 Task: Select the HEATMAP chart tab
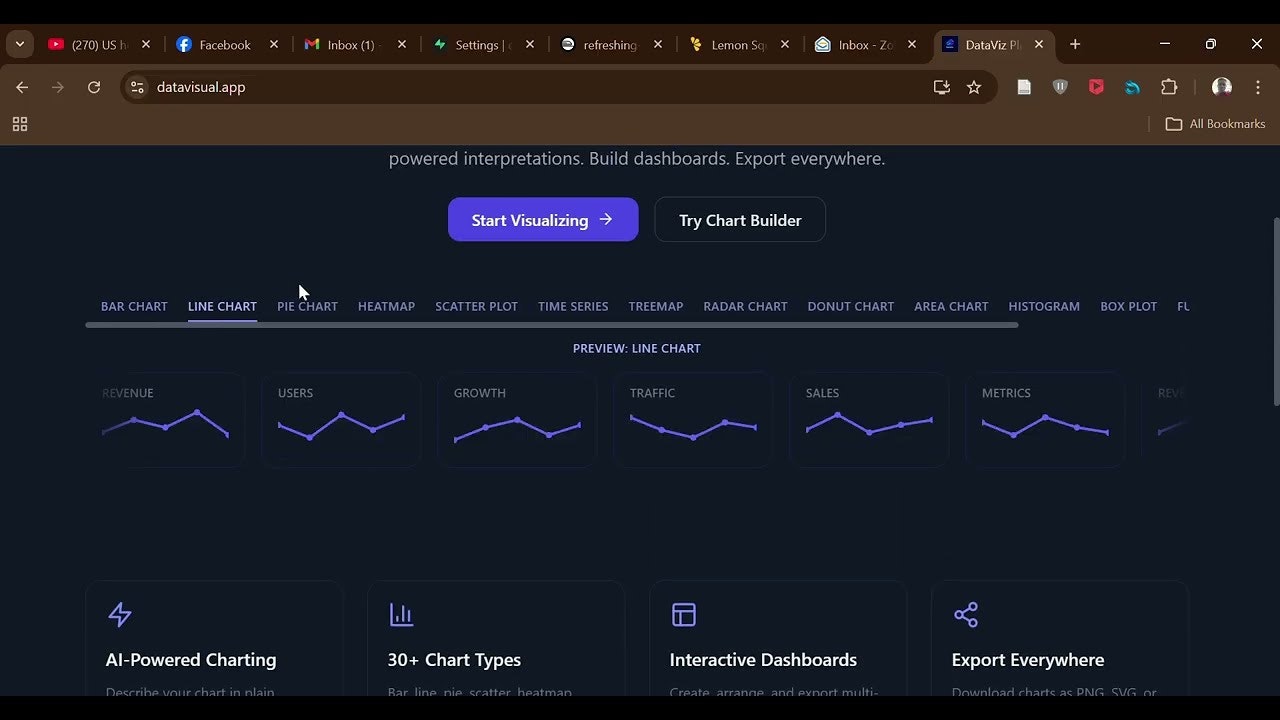pyautogui.click(x=386, y=306)
